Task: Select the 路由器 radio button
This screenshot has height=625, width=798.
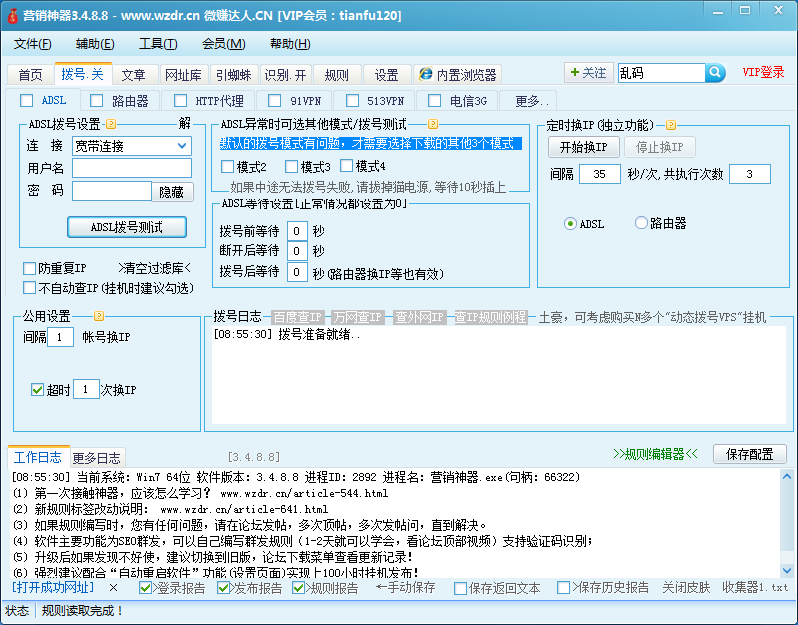Action: (x=642, y=224)
